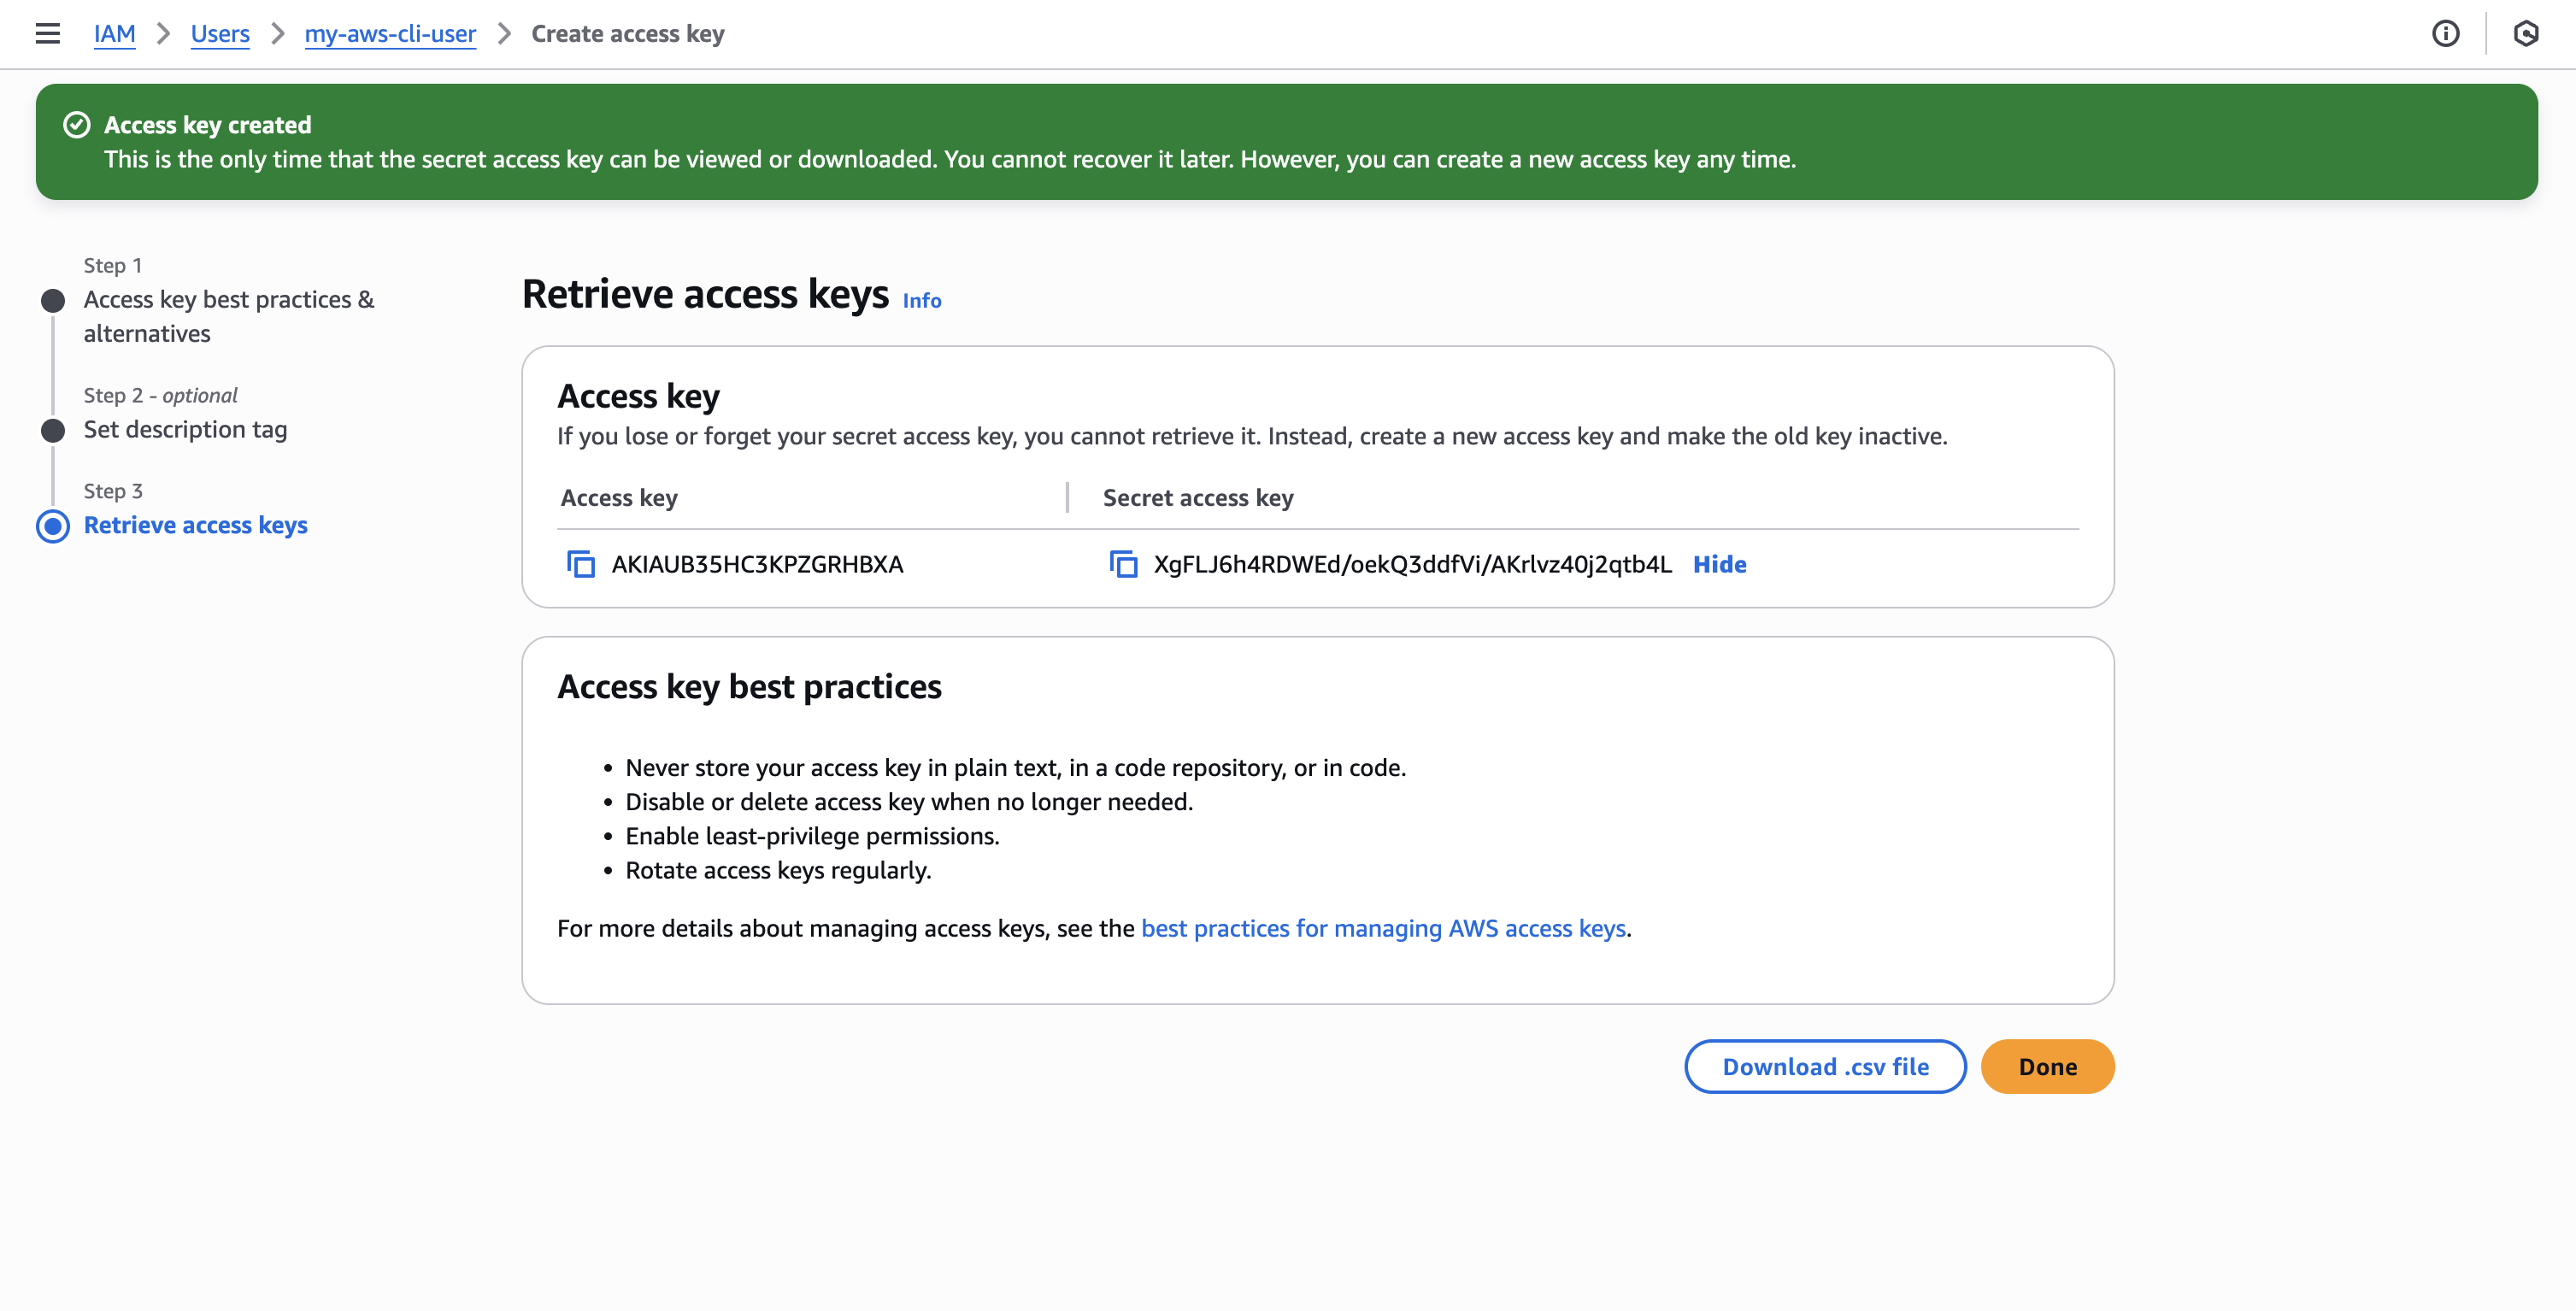Click the Access key created banner title
Screen dimensions: 2576x1311
(x=208, y=125)
